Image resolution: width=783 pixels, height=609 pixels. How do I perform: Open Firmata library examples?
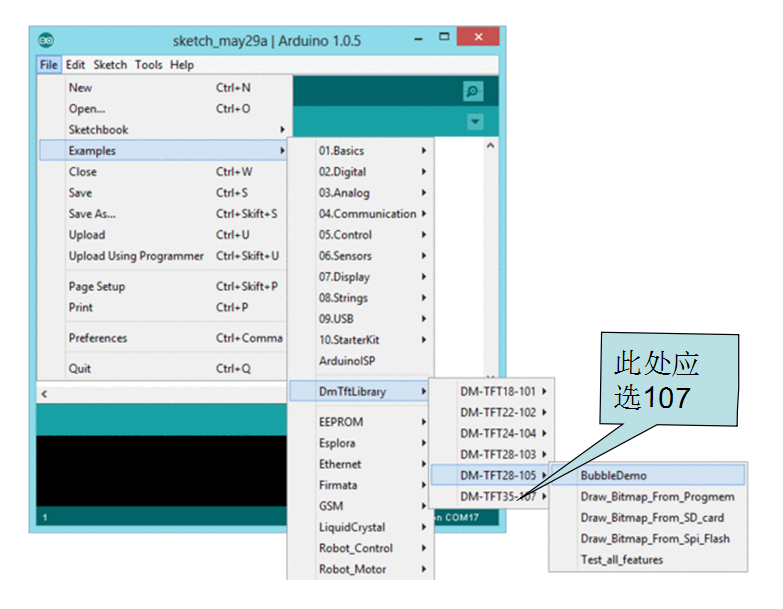[x=361, y=485]
